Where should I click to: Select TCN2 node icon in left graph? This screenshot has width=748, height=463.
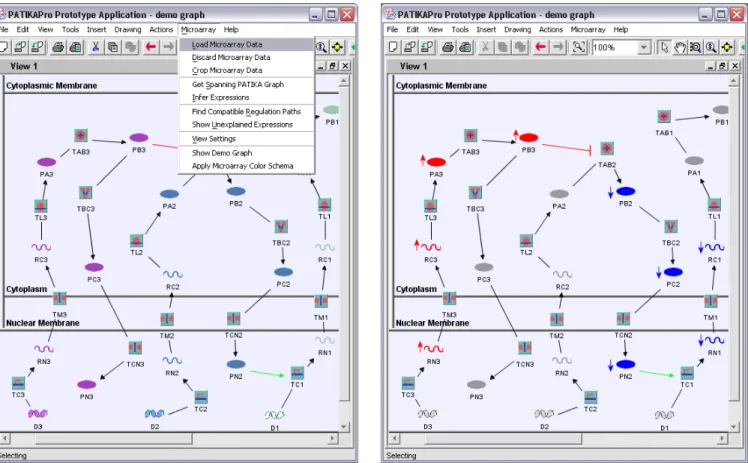[233, 319]
